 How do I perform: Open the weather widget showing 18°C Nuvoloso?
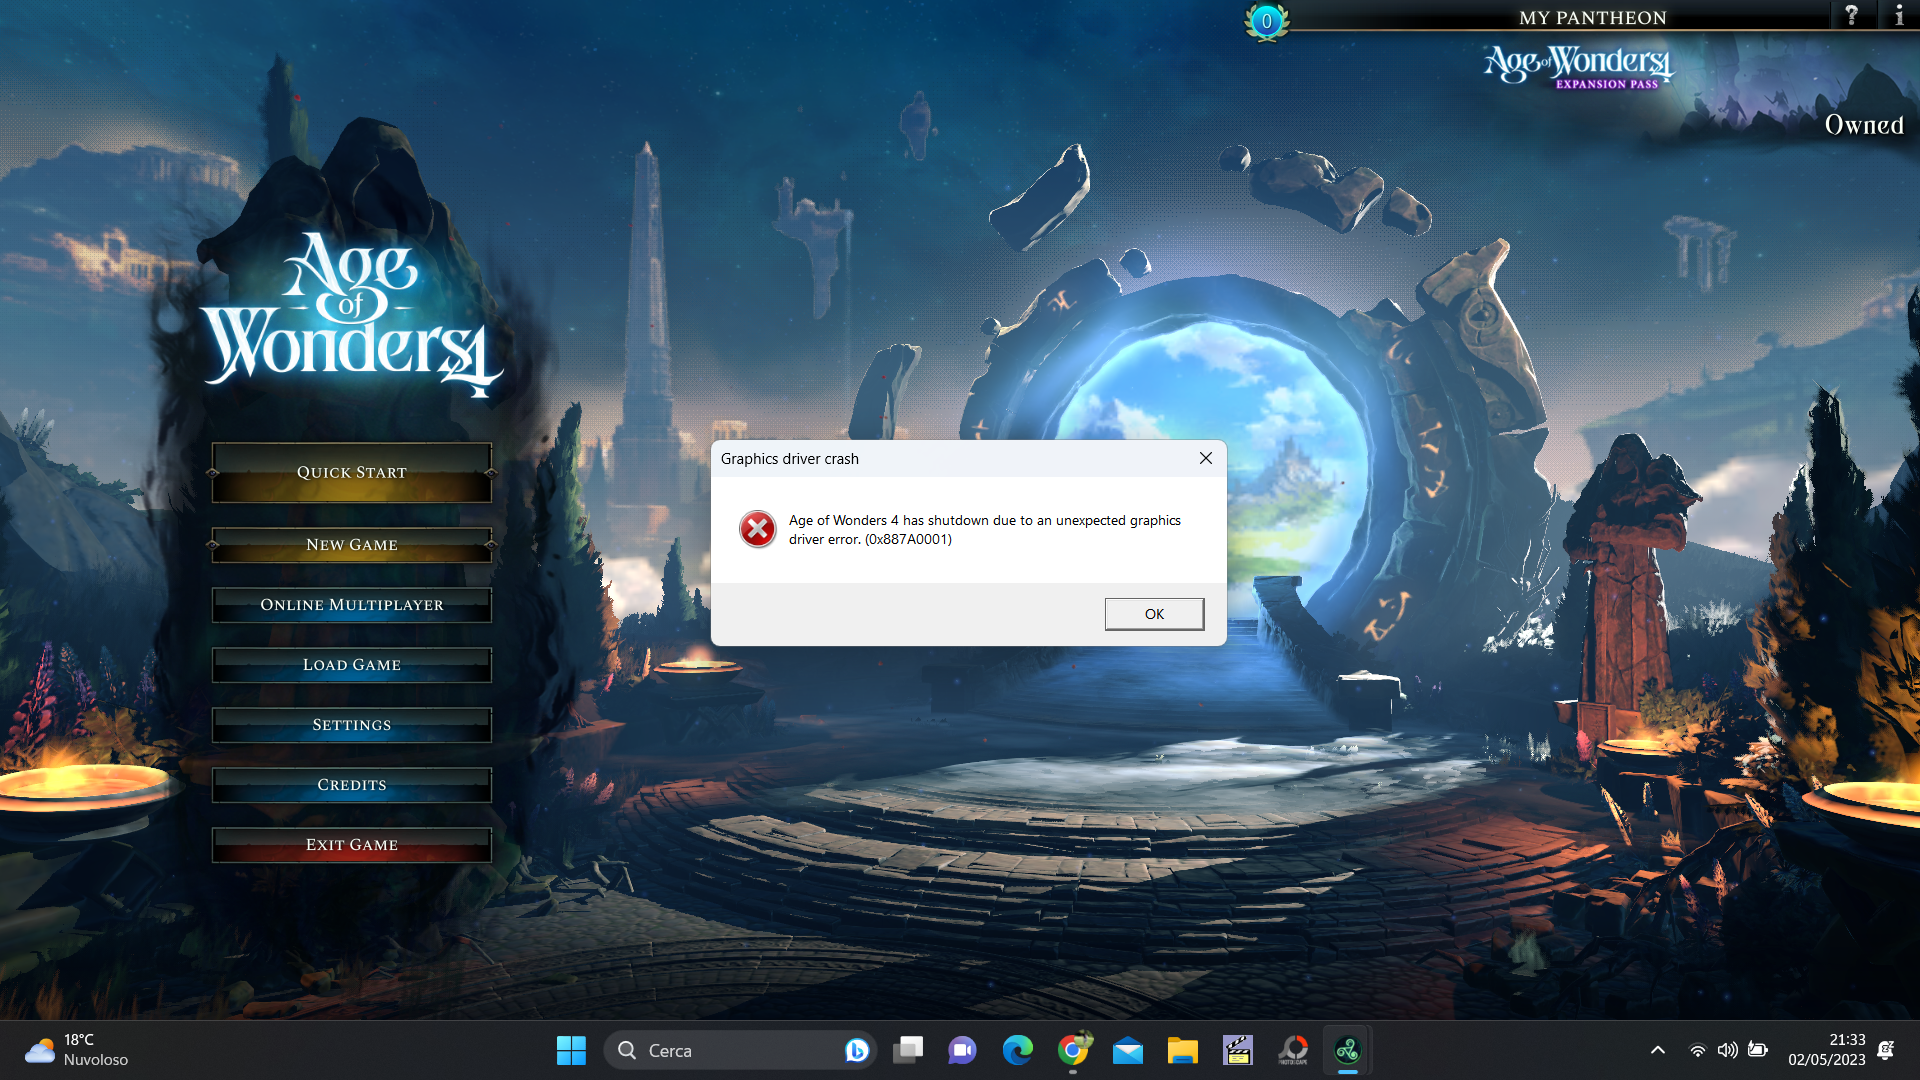(77, 1050)
